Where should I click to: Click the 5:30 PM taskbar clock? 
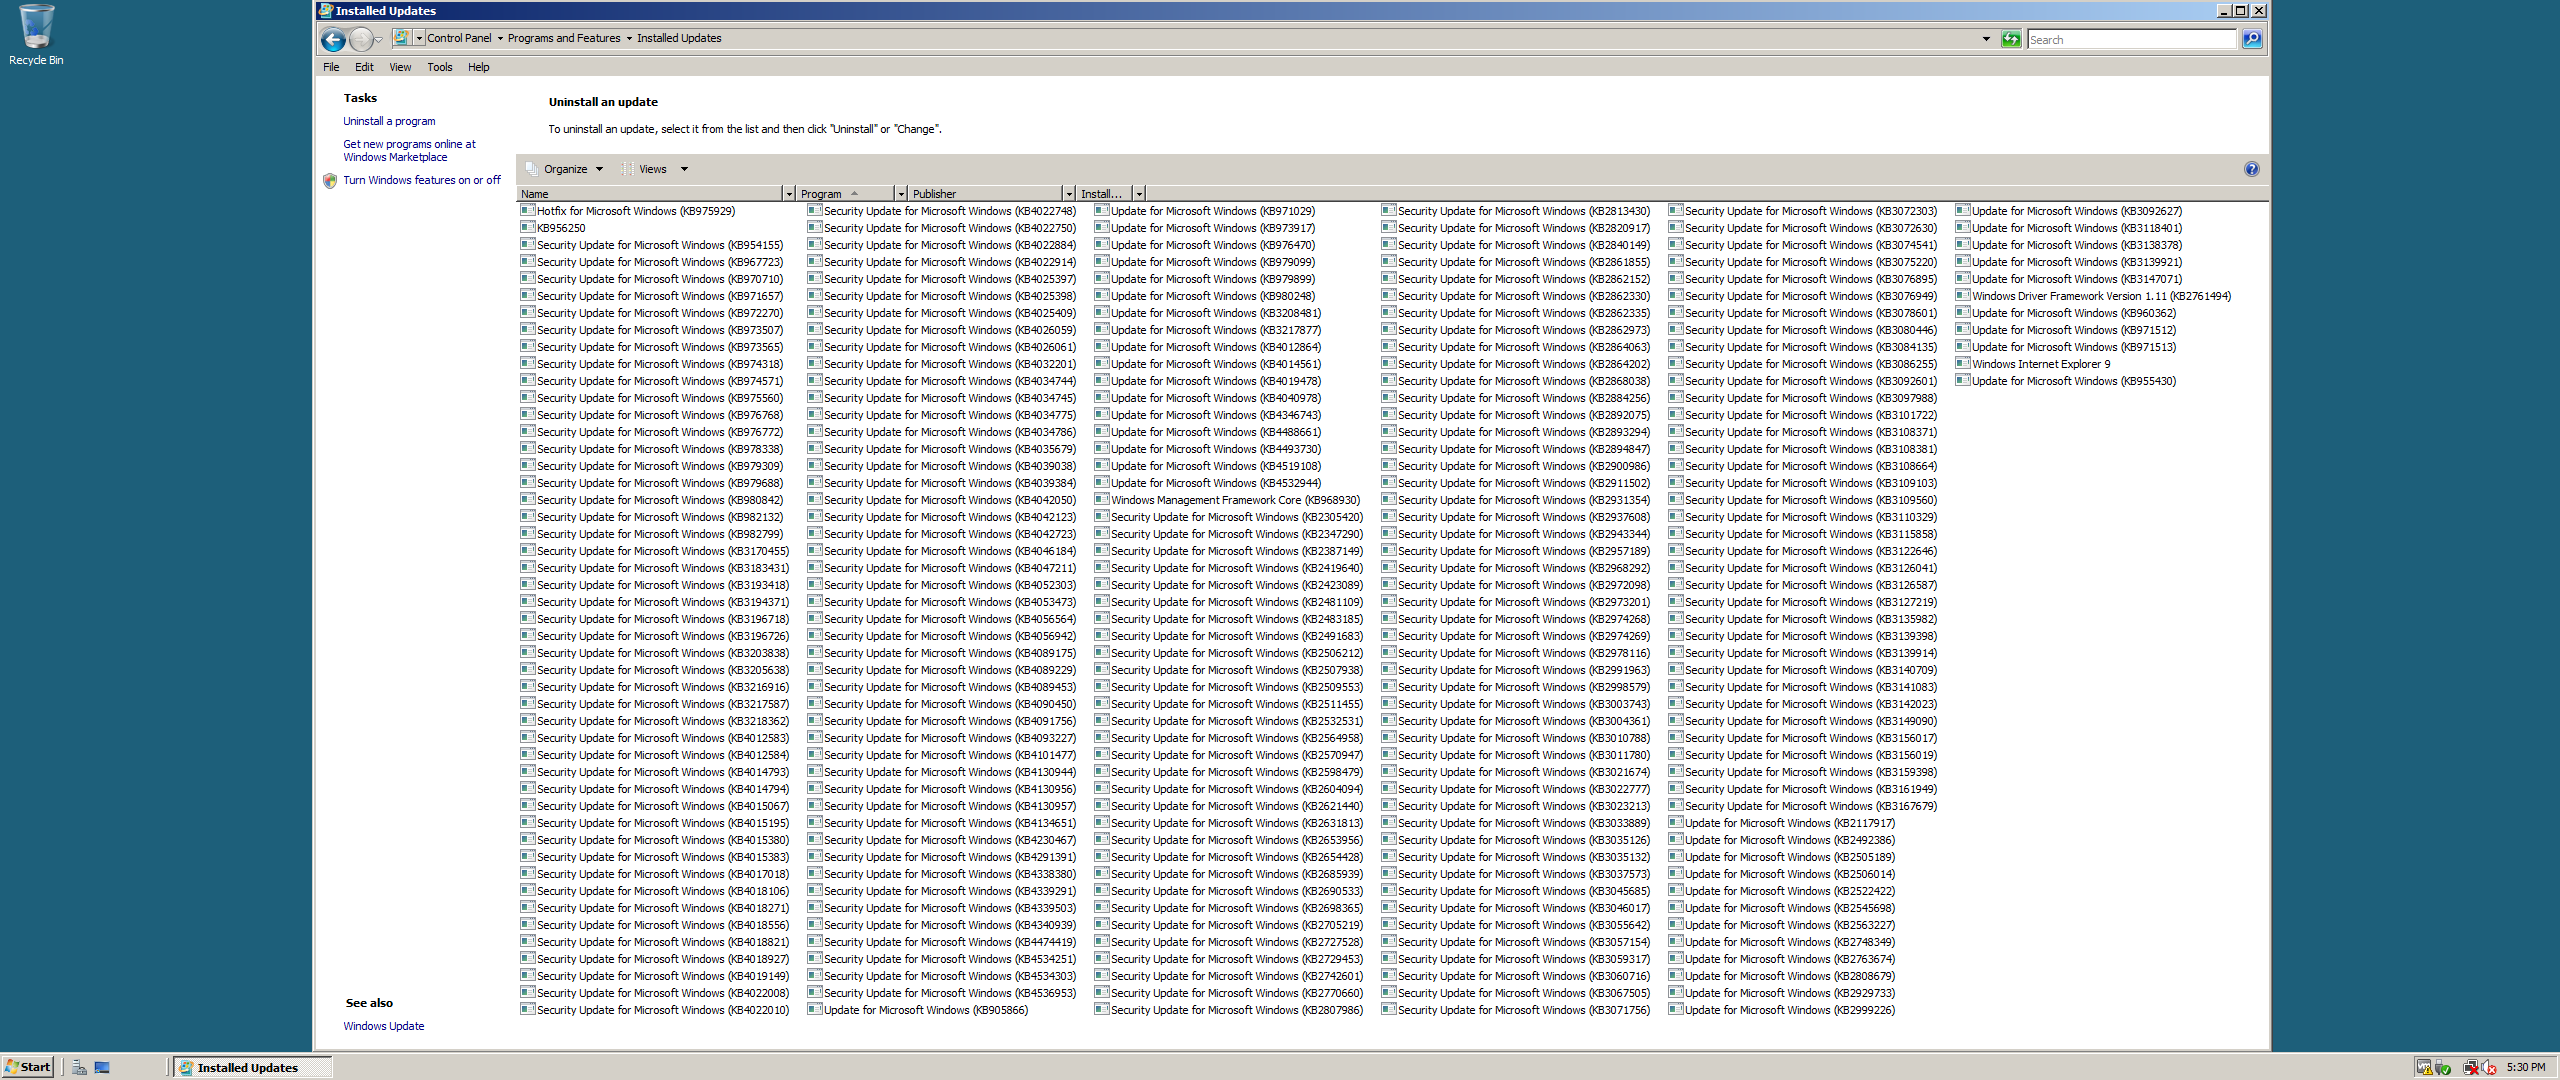point(2526,1067)
